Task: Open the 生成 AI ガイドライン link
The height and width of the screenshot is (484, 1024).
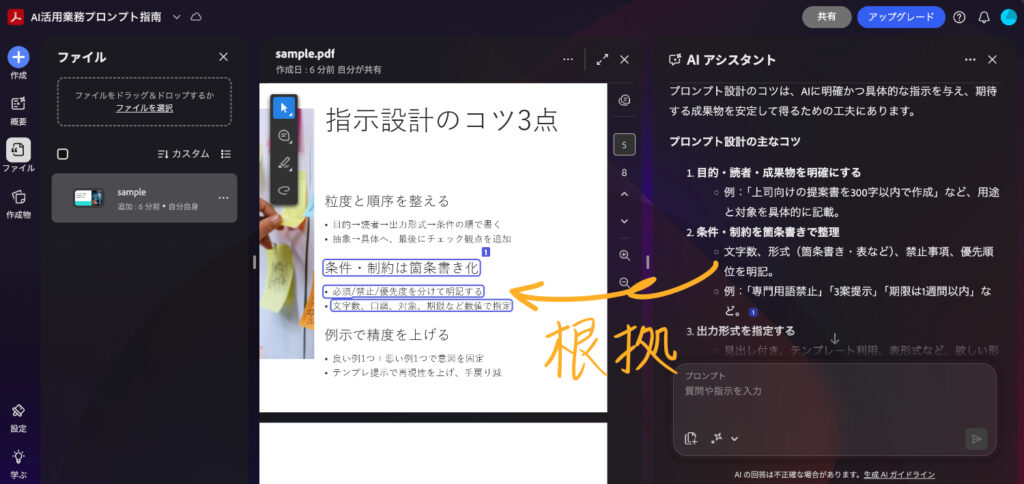Action: point(899,475)
